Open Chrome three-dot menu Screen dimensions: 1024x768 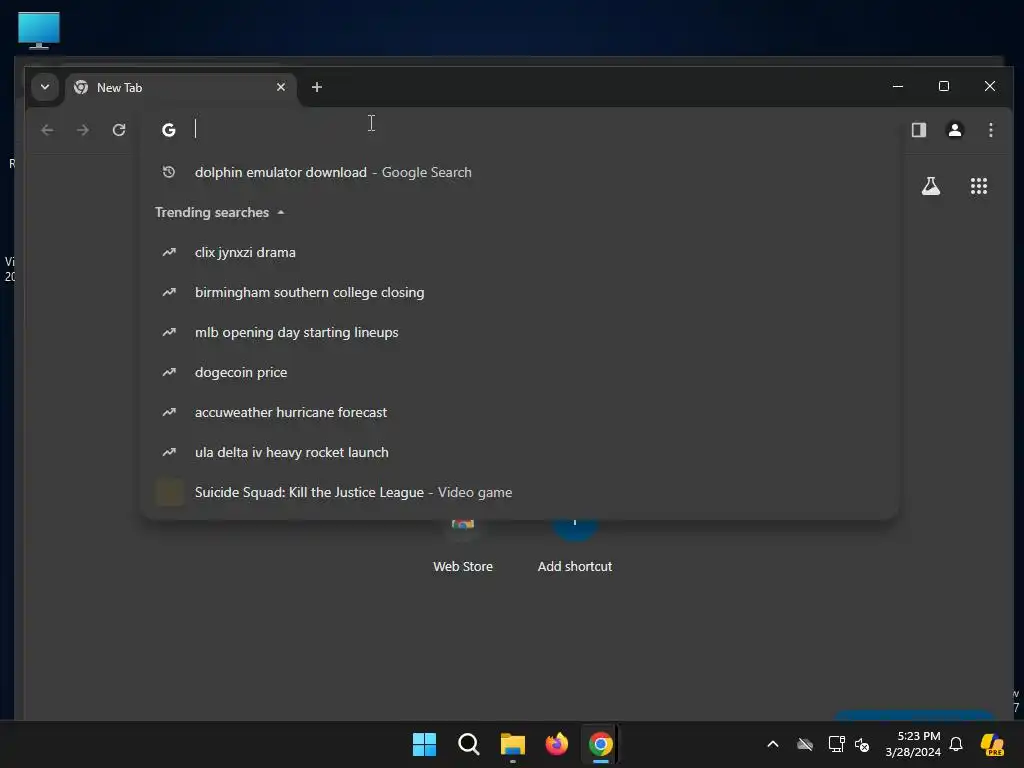991,130
